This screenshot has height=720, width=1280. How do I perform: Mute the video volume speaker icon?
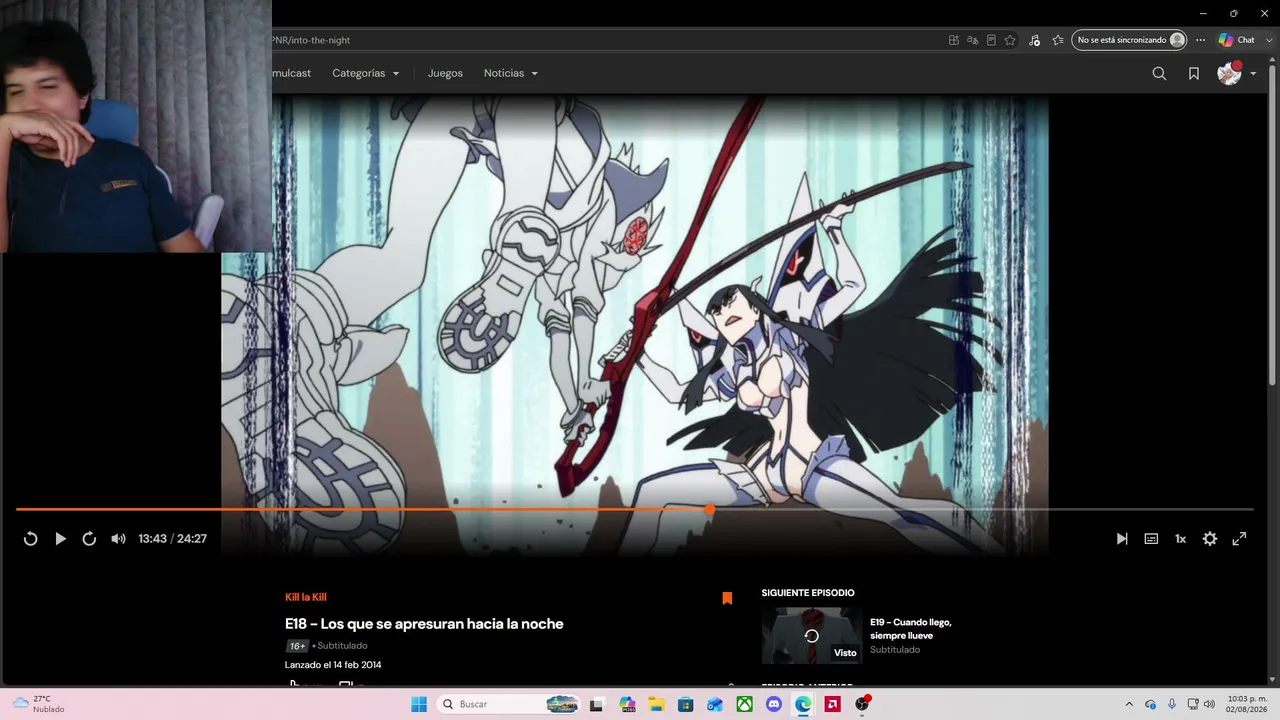(x=118, y=539)
